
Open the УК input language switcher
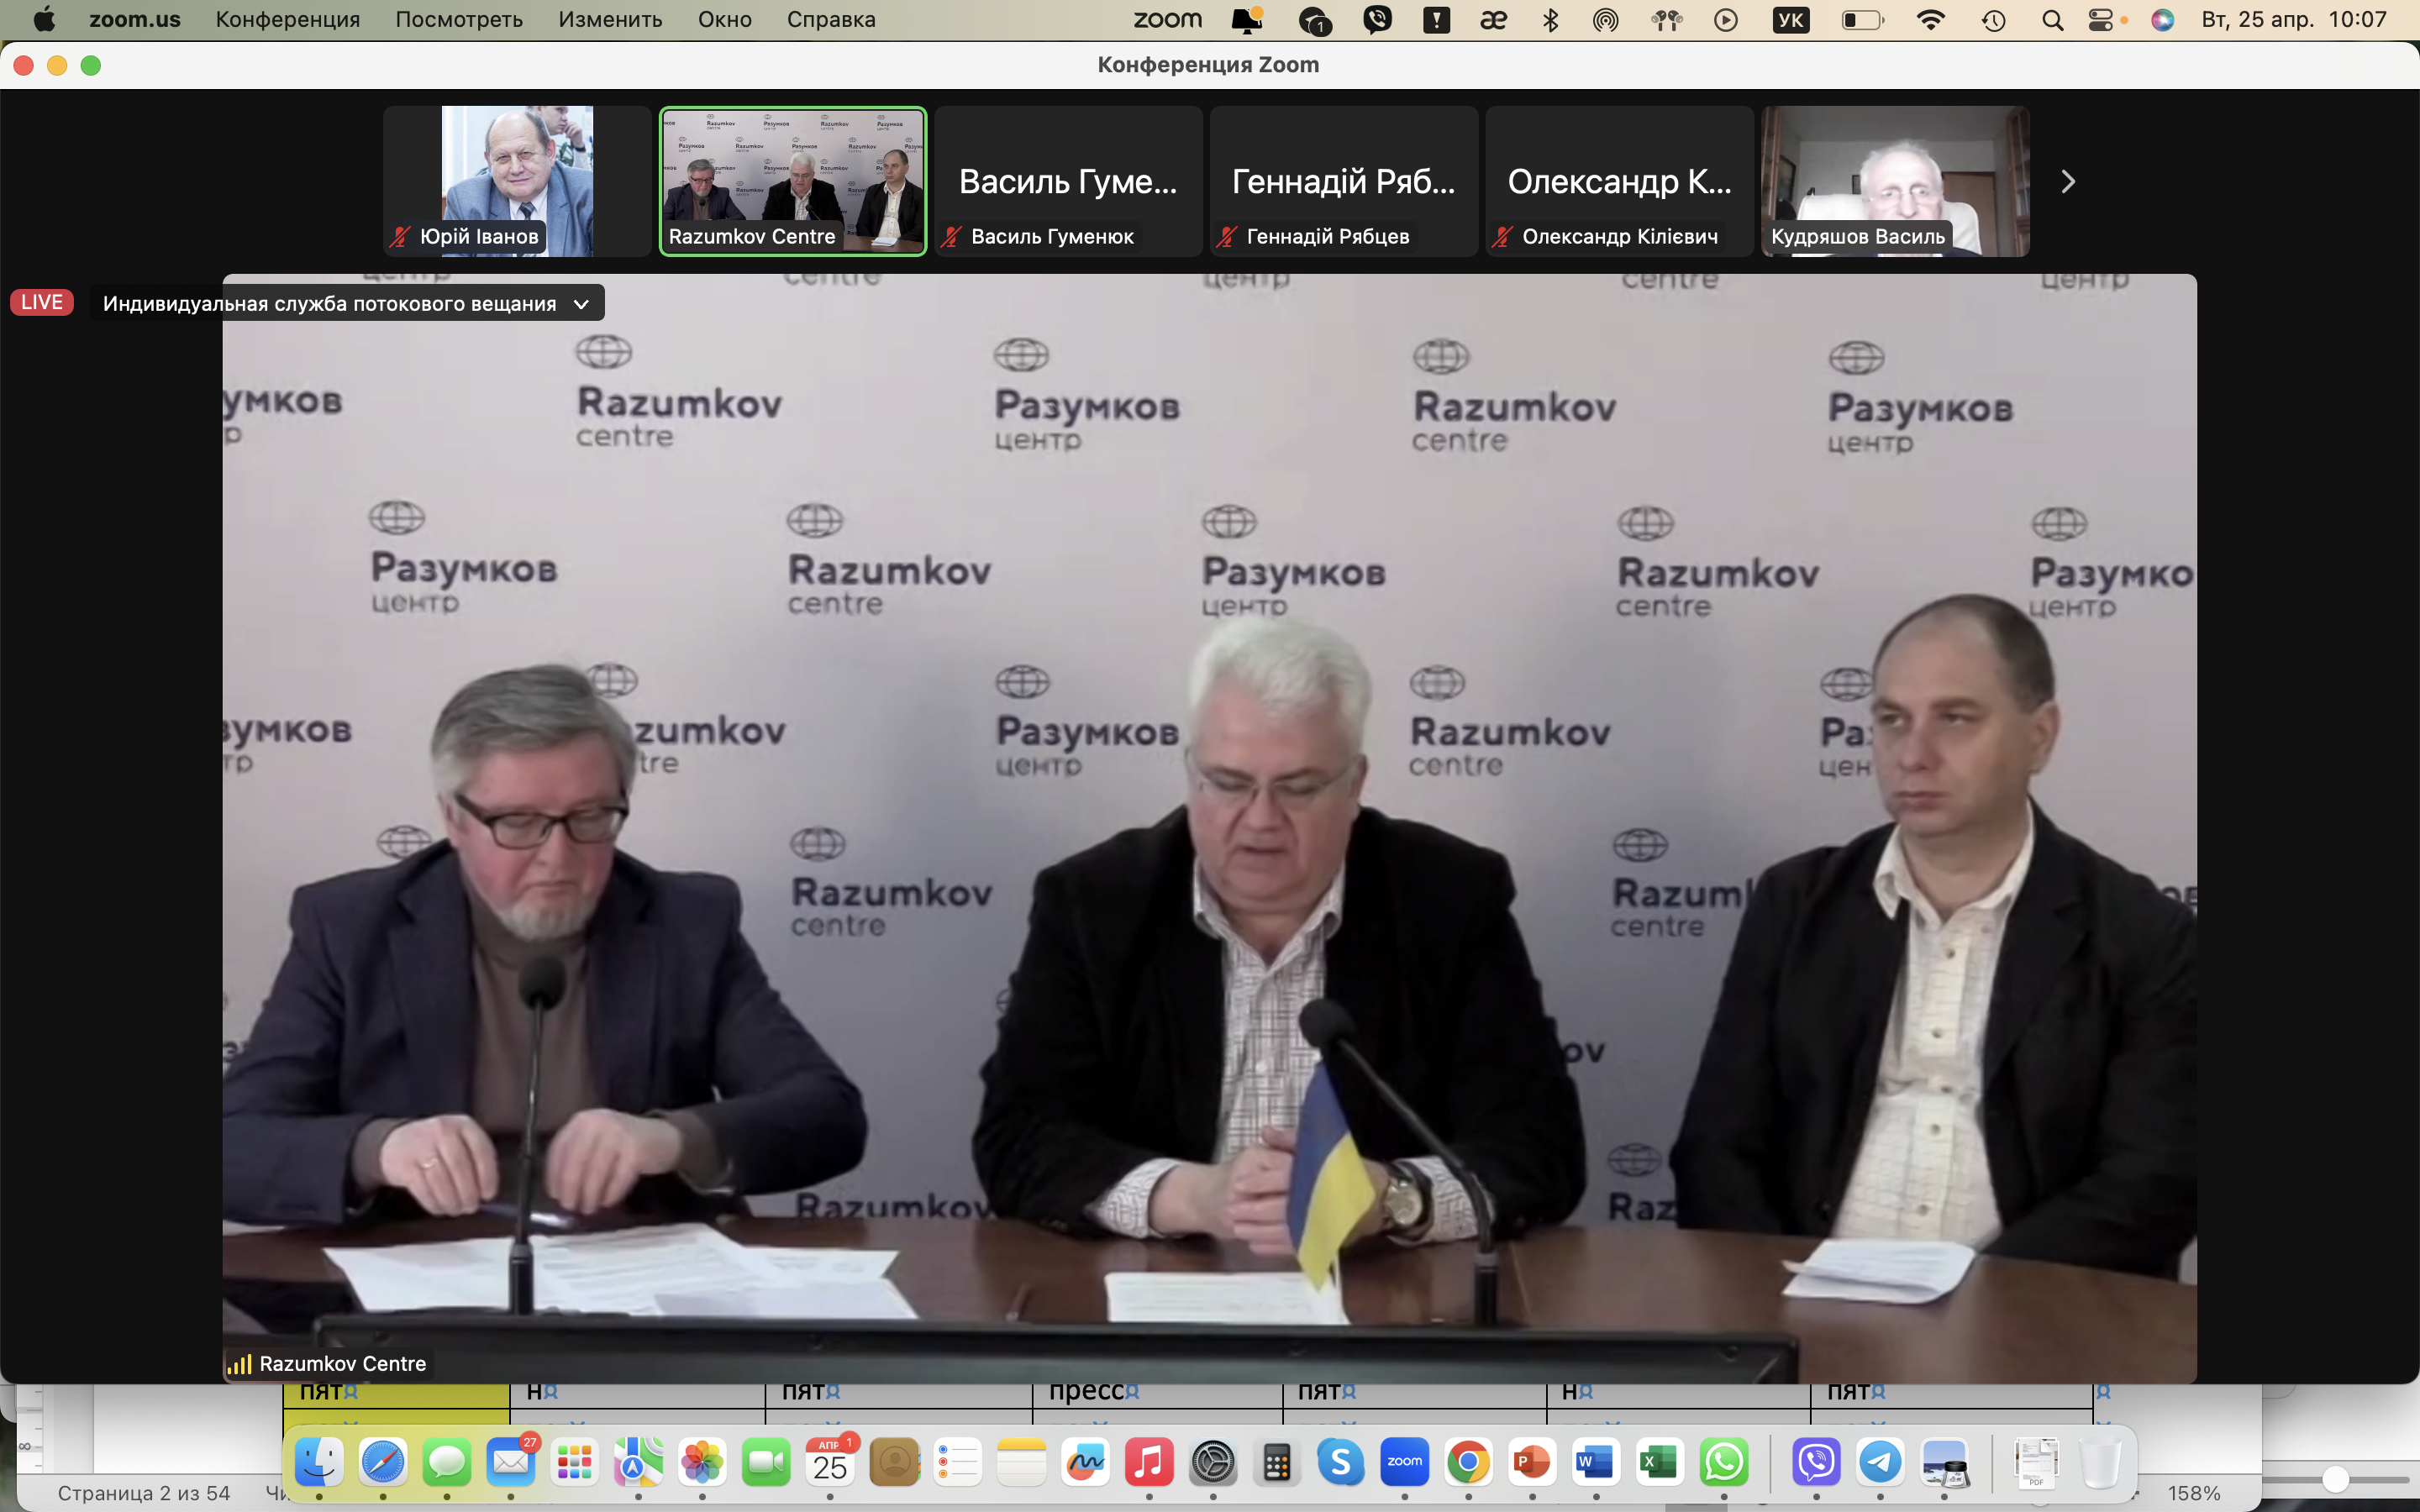point(1790,20)
